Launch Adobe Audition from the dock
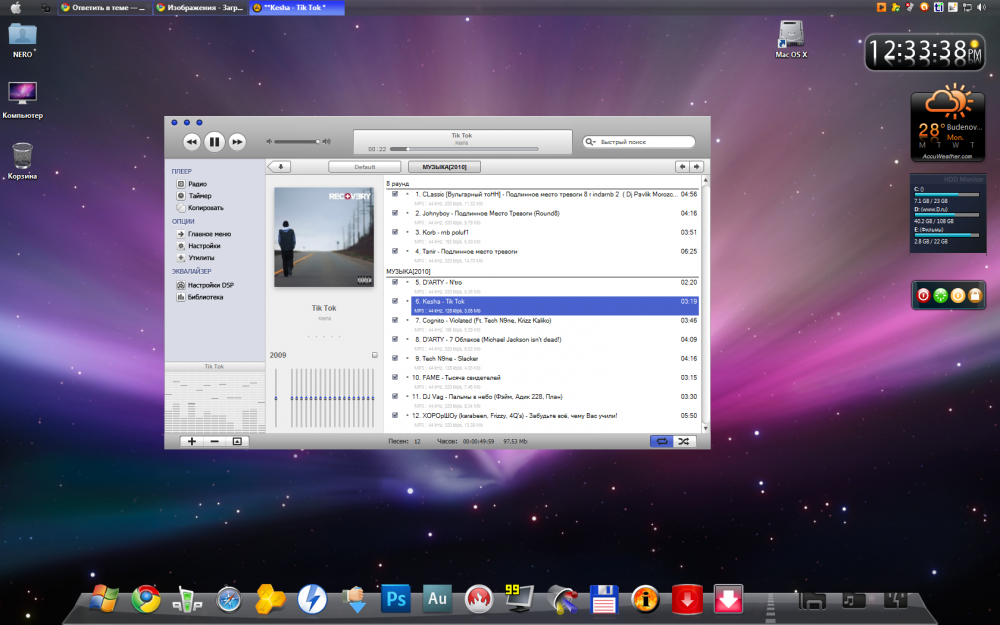 437,599
